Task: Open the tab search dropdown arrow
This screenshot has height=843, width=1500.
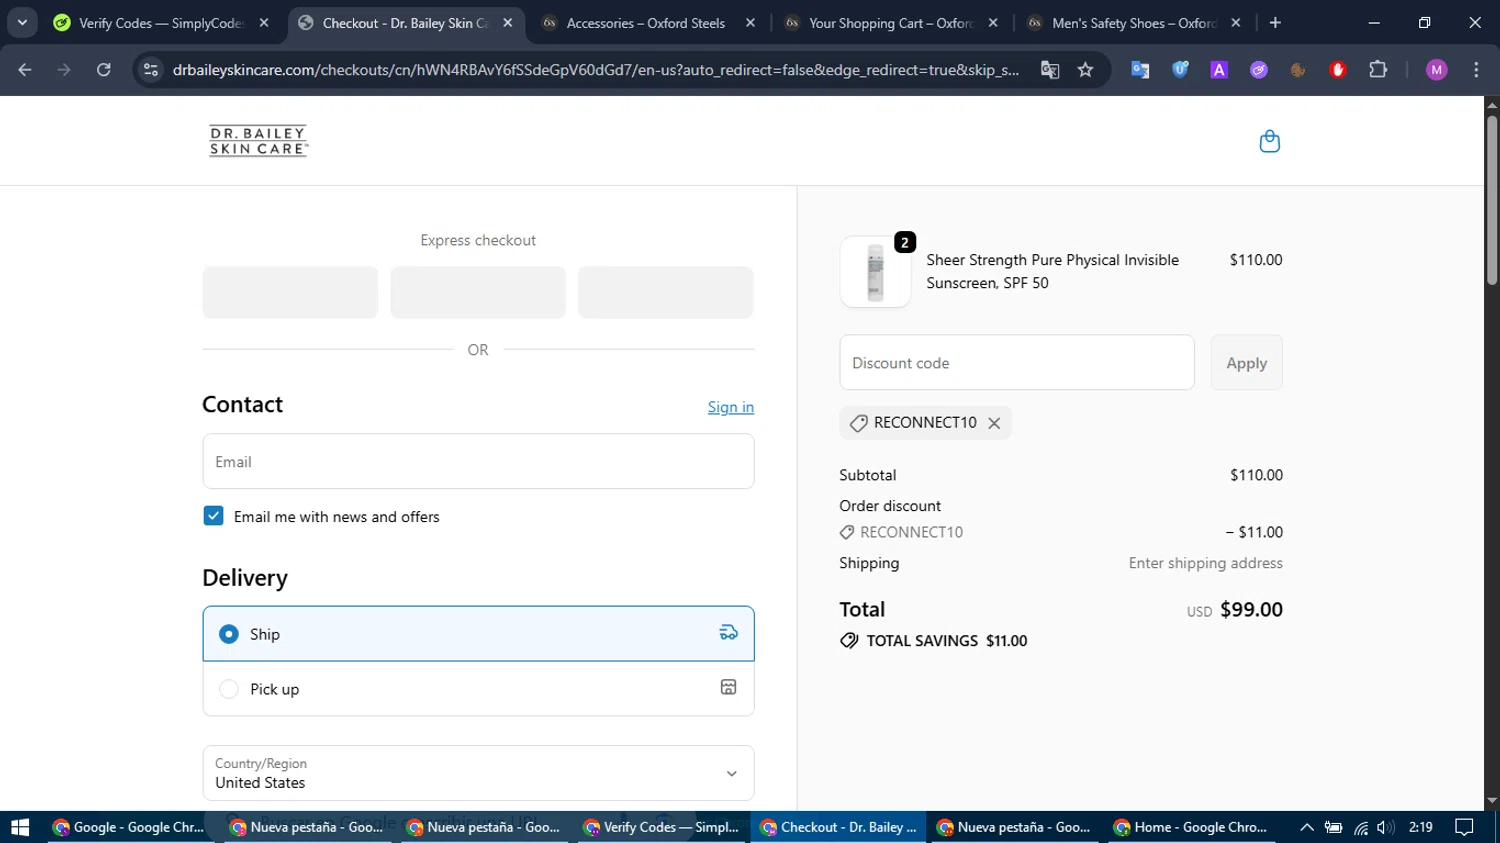Action: pos(22,23)
